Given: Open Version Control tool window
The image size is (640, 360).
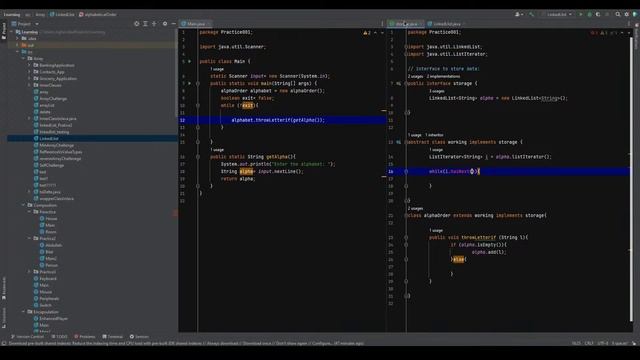Looking at the screenshot, I should coord(27,337).
